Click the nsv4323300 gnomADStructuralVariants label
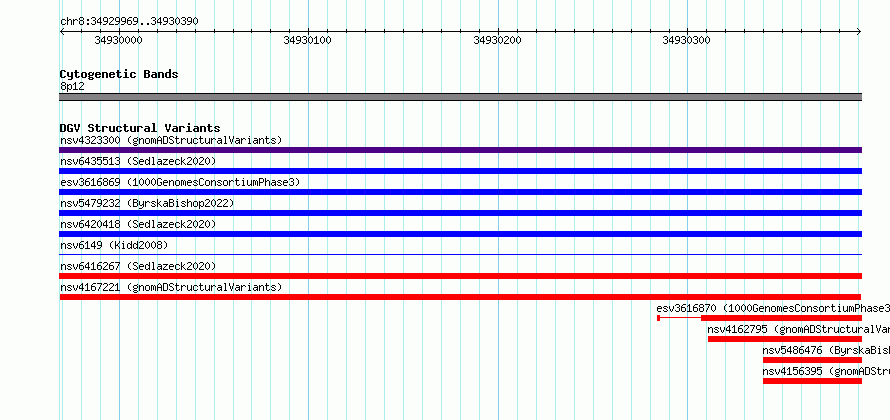This screenshot has width=890, height=420. pos(171,140)
